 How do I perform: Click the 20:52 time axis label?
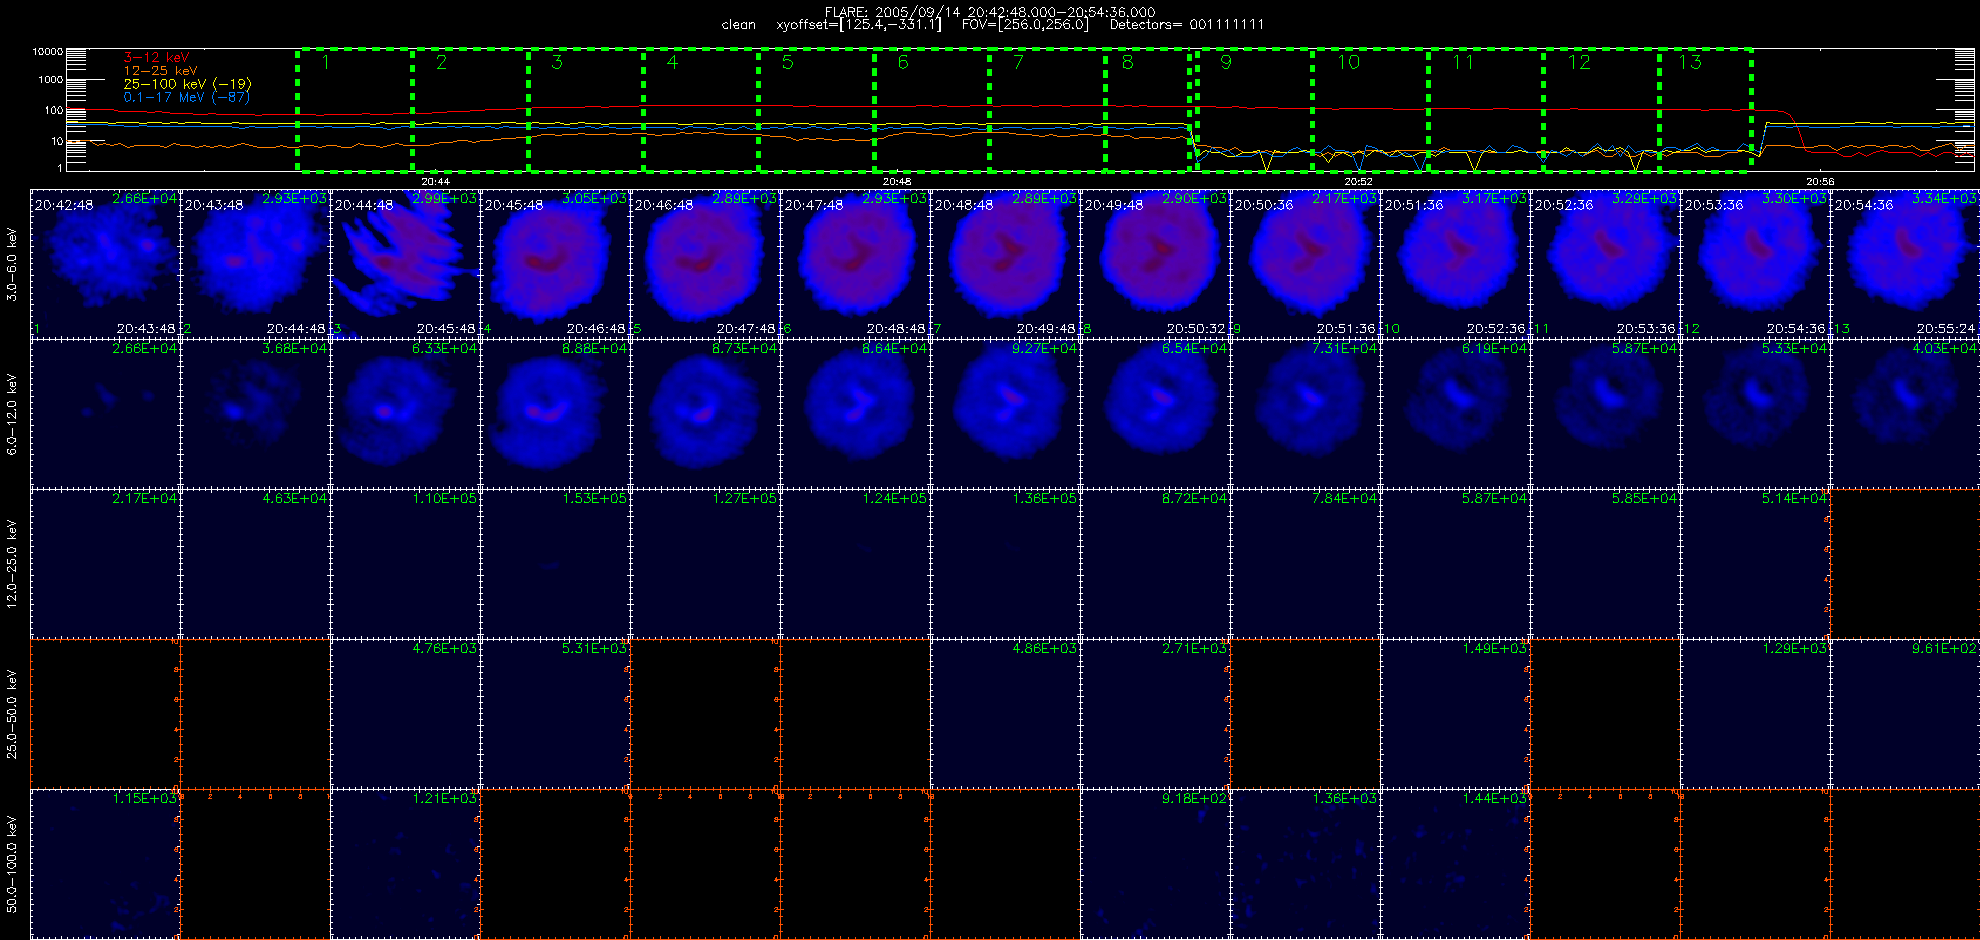tap(1358, 181)
